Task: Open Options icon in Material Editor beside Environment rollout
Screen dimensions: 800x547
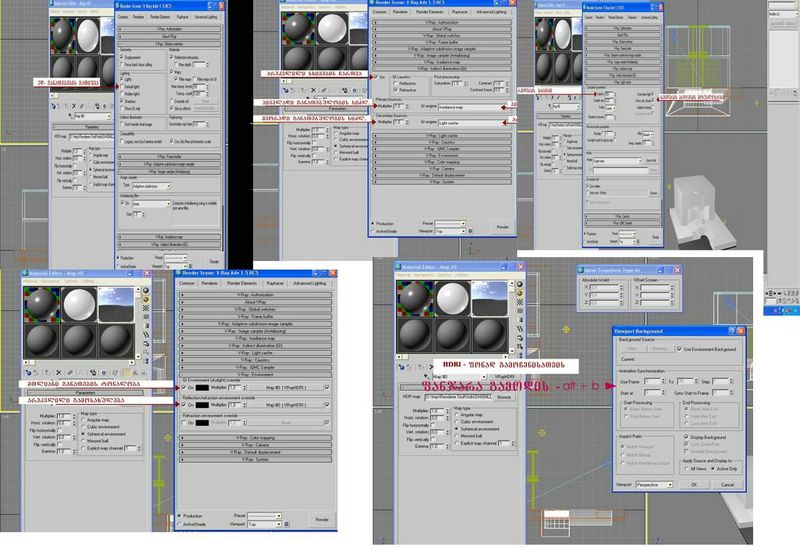Action: click(146, 343)
